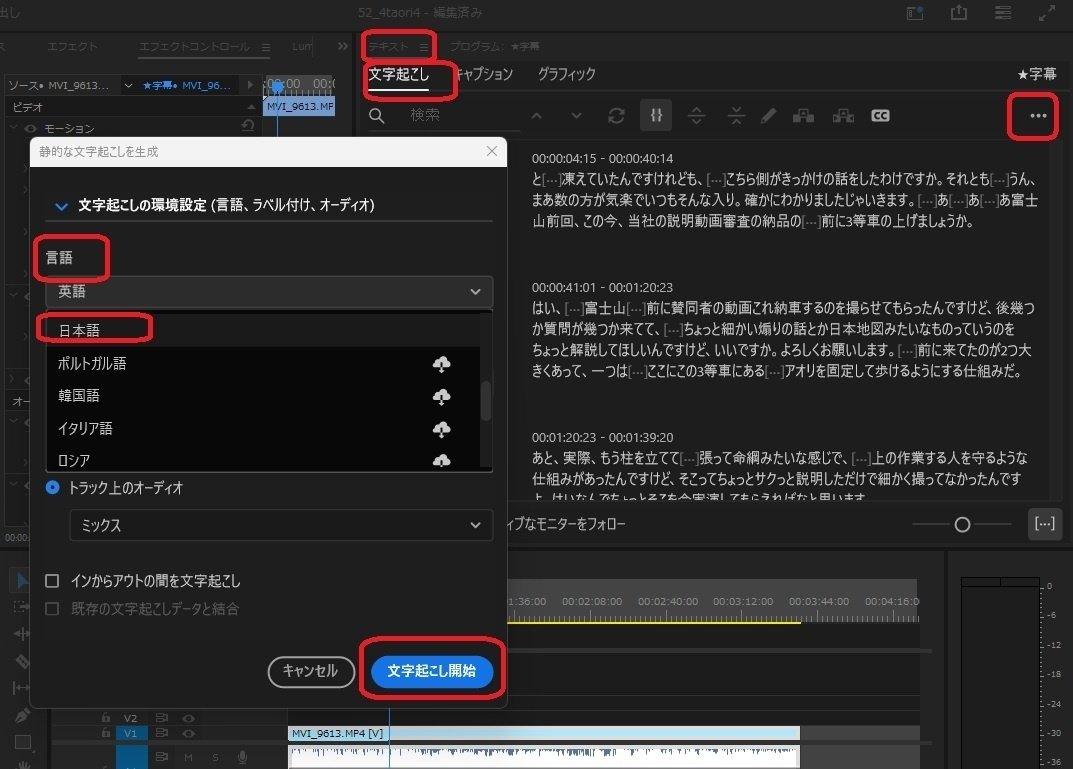Select the MVI_9613.MP4 [V] clip on the timeline
The width and height of the screenshot is (1073, 769).
[x=544, y=733]
